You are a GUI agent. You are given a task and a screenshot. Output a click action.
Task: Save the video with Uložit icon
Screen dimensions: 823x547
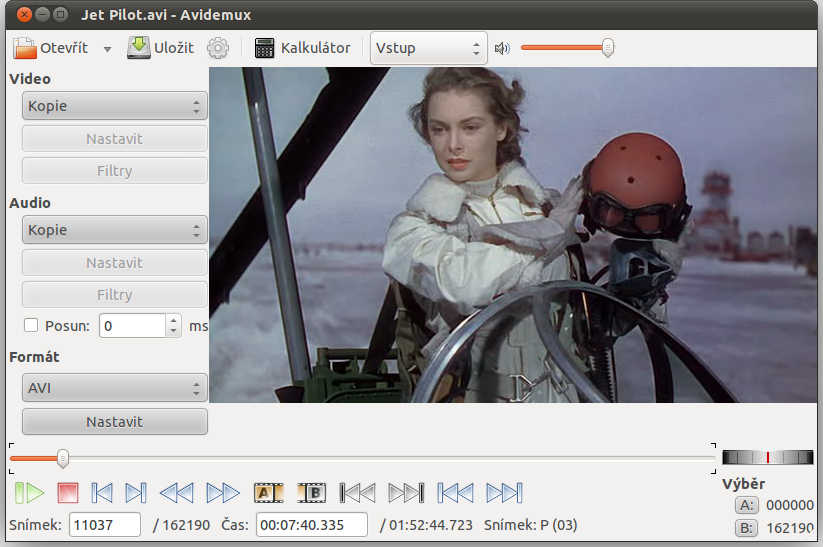click(x=139, y=48)
